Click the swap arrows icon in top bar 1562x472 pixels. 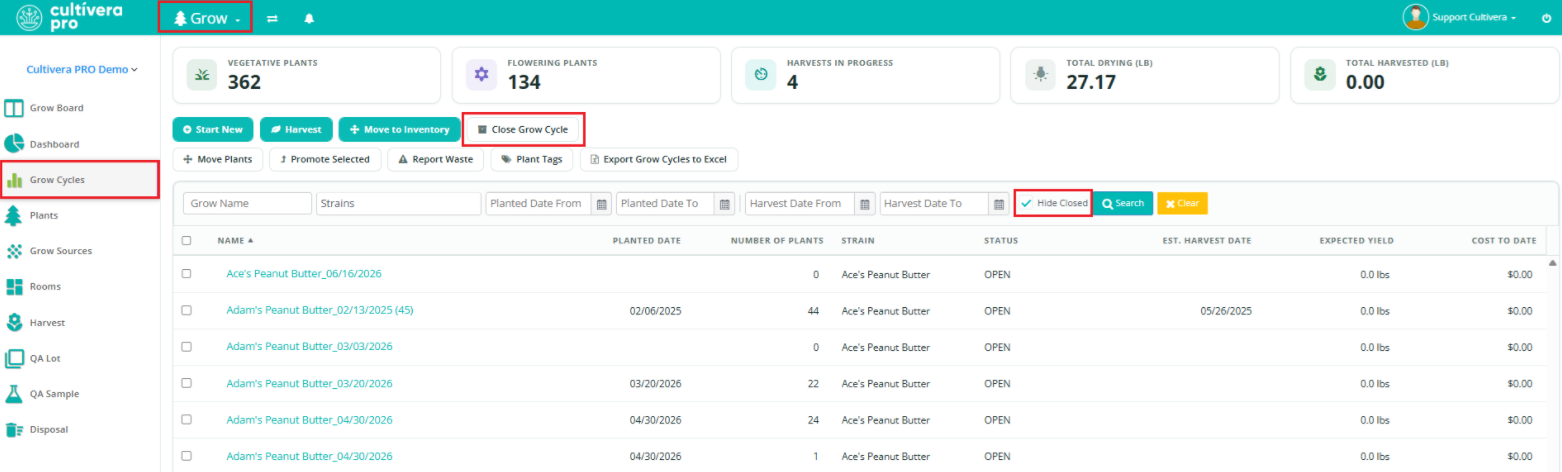pos(272,18)
